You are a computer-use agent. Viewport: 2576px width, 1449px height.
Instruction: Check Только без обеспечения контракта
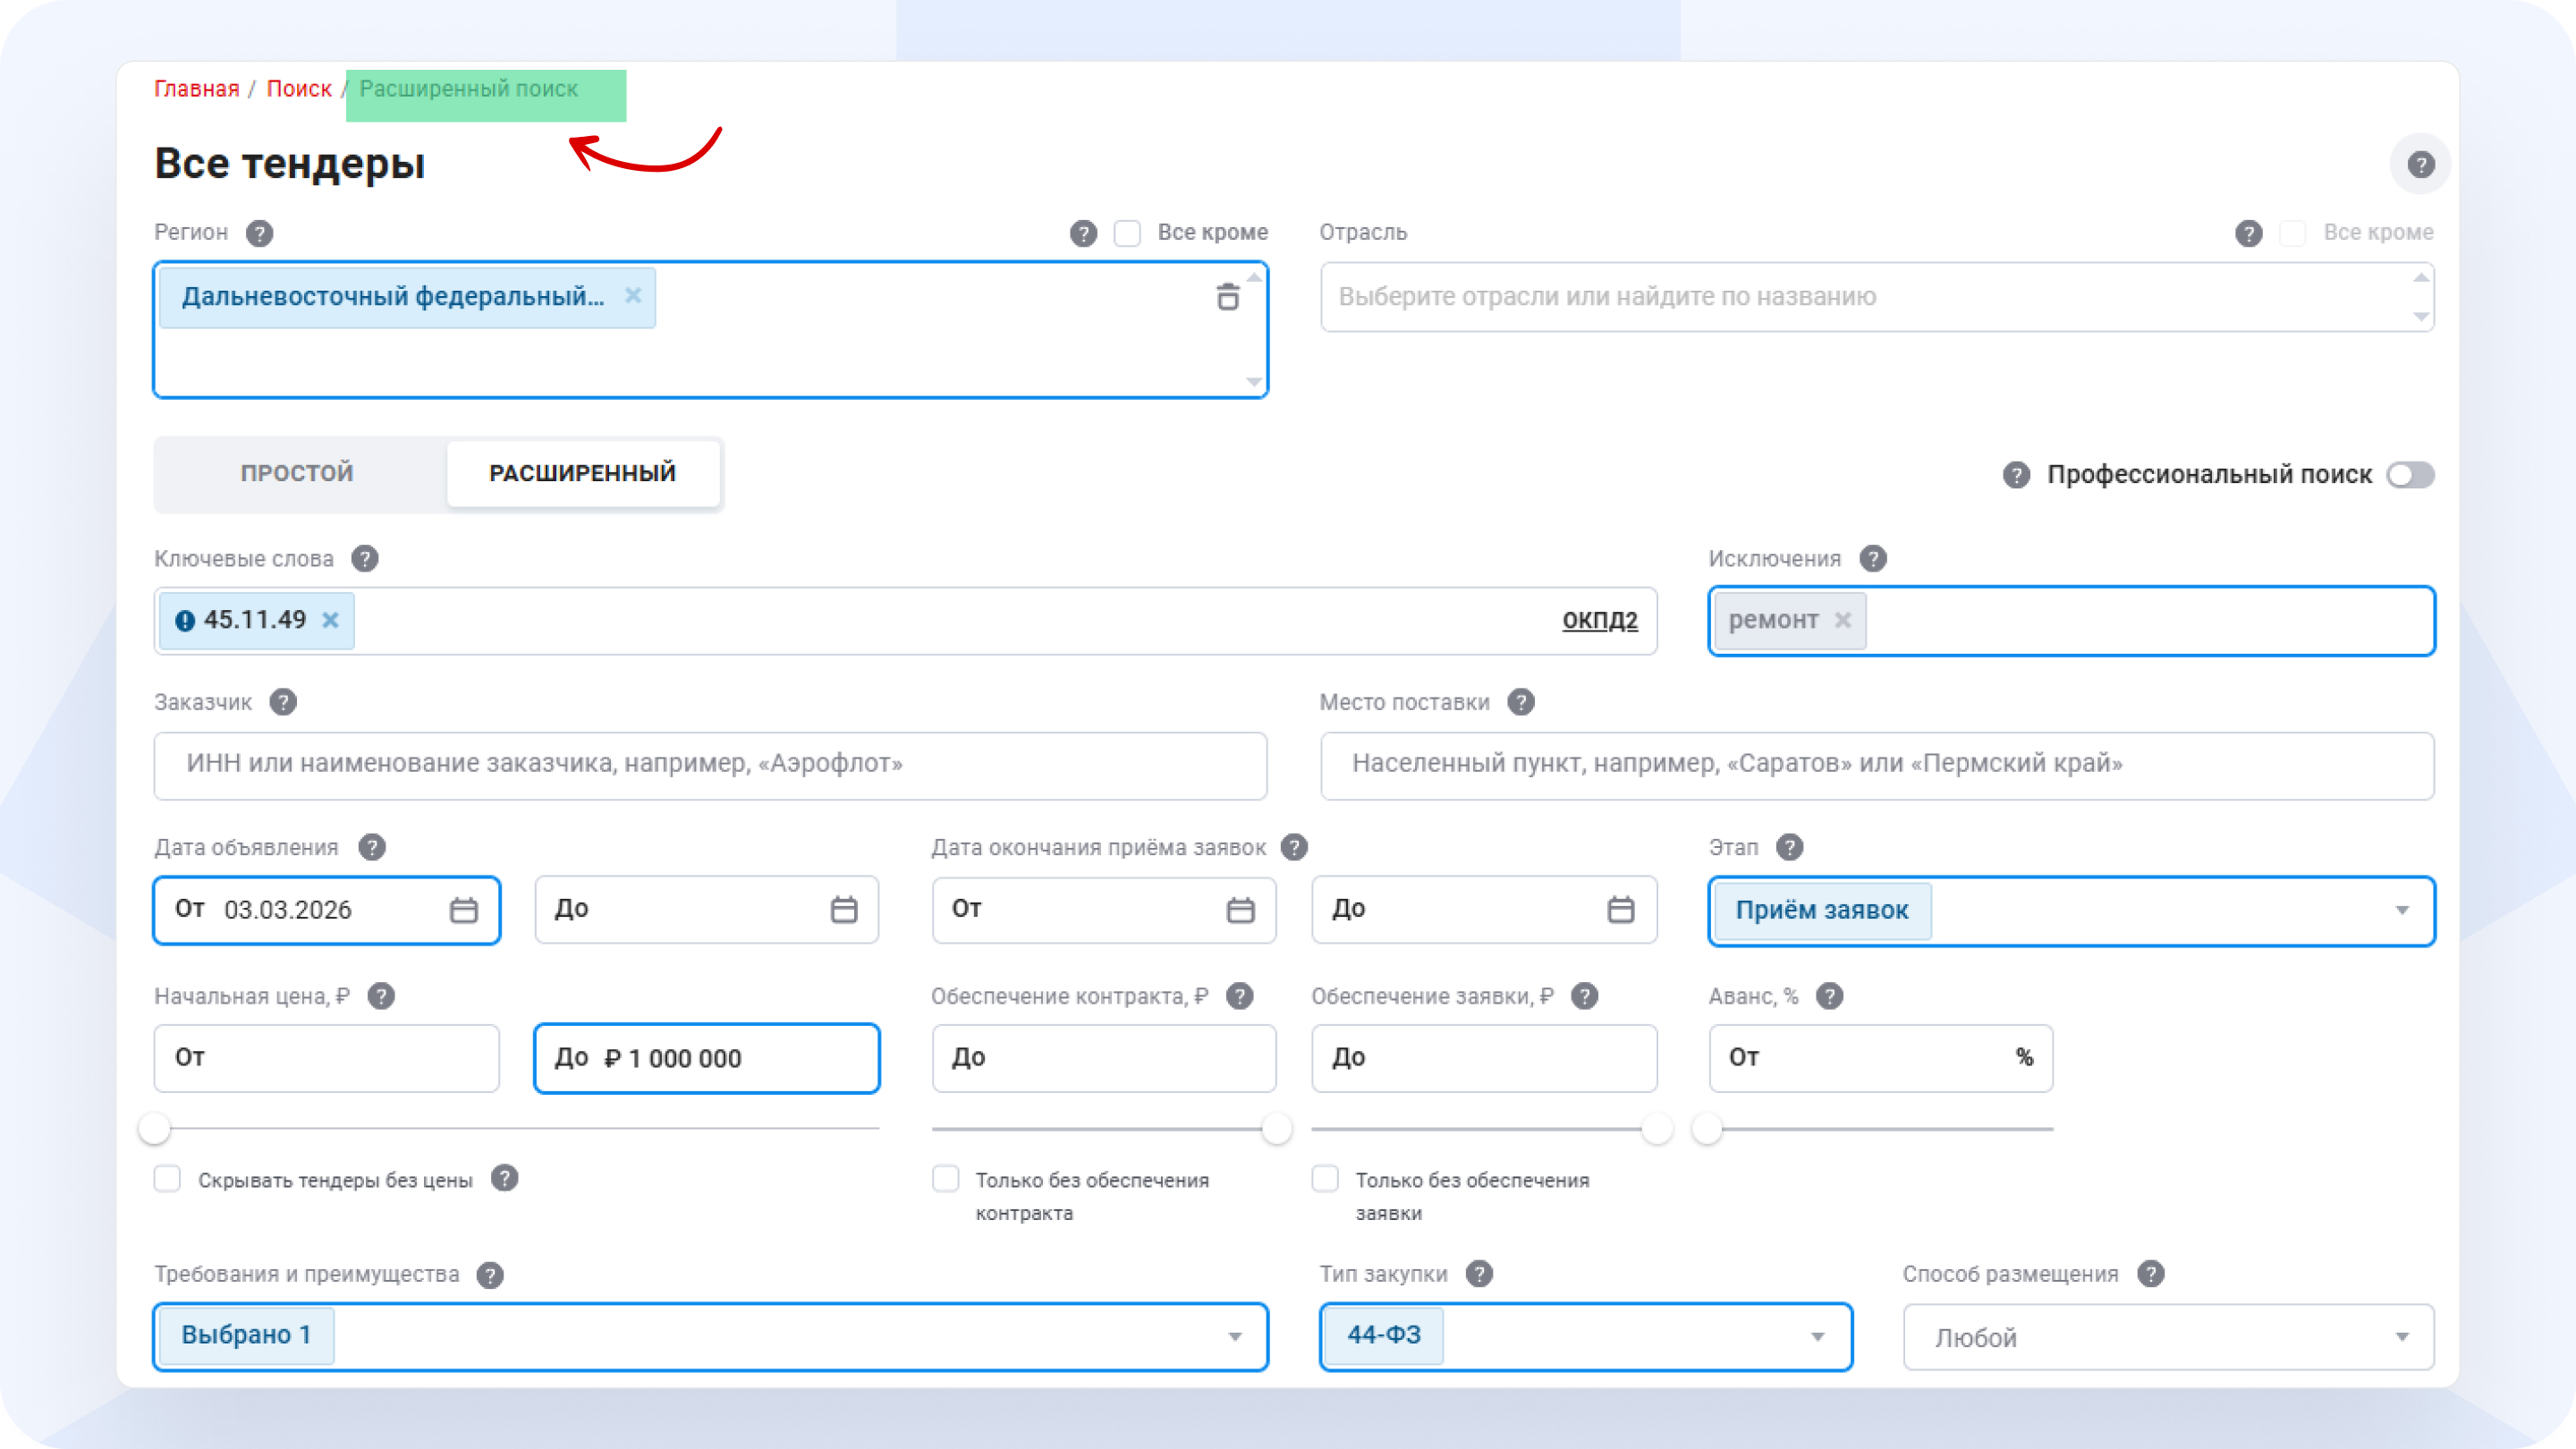pos(945,1179)
